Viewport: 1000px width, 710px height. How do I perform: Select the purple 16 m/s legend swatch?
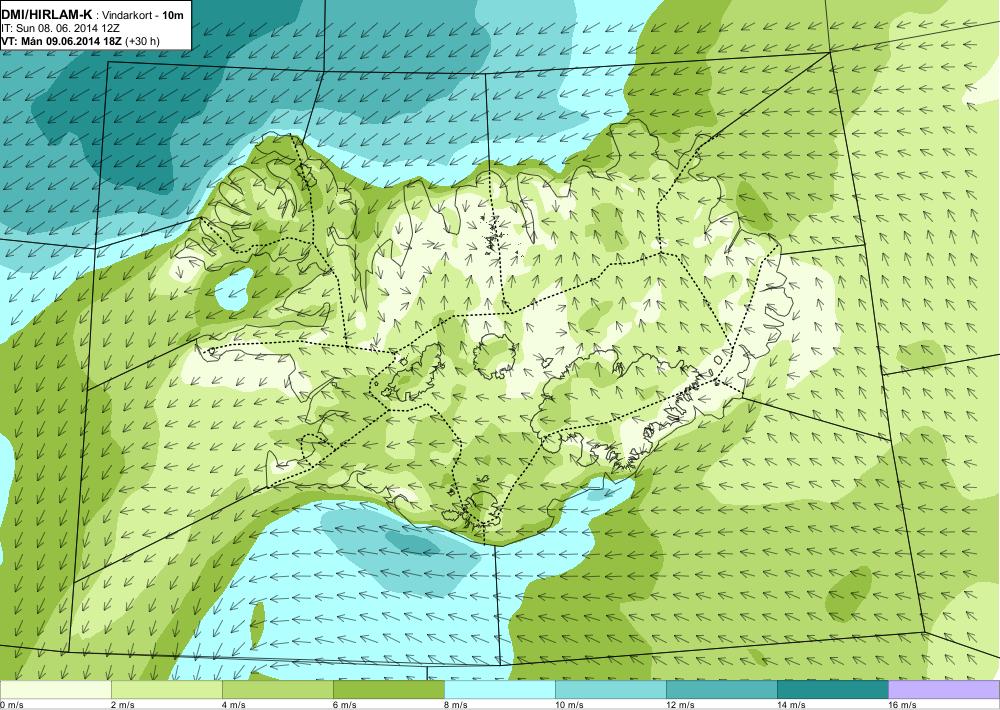tap(944, 690)
